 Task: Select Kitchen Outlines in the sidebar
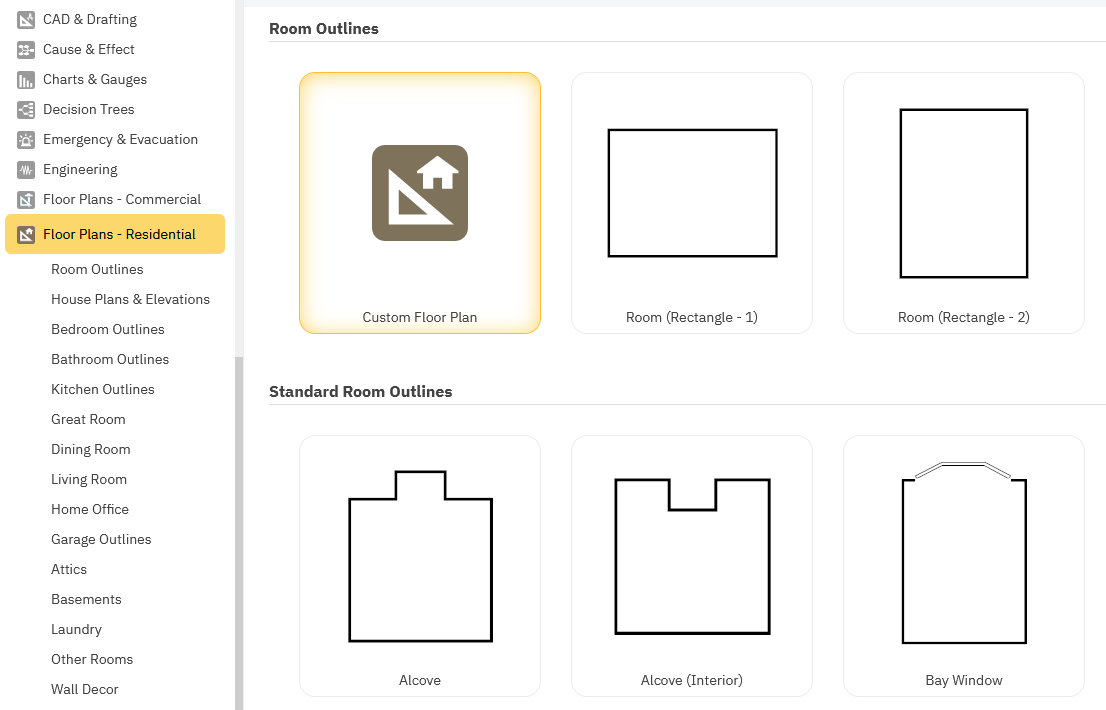[103, 389]
